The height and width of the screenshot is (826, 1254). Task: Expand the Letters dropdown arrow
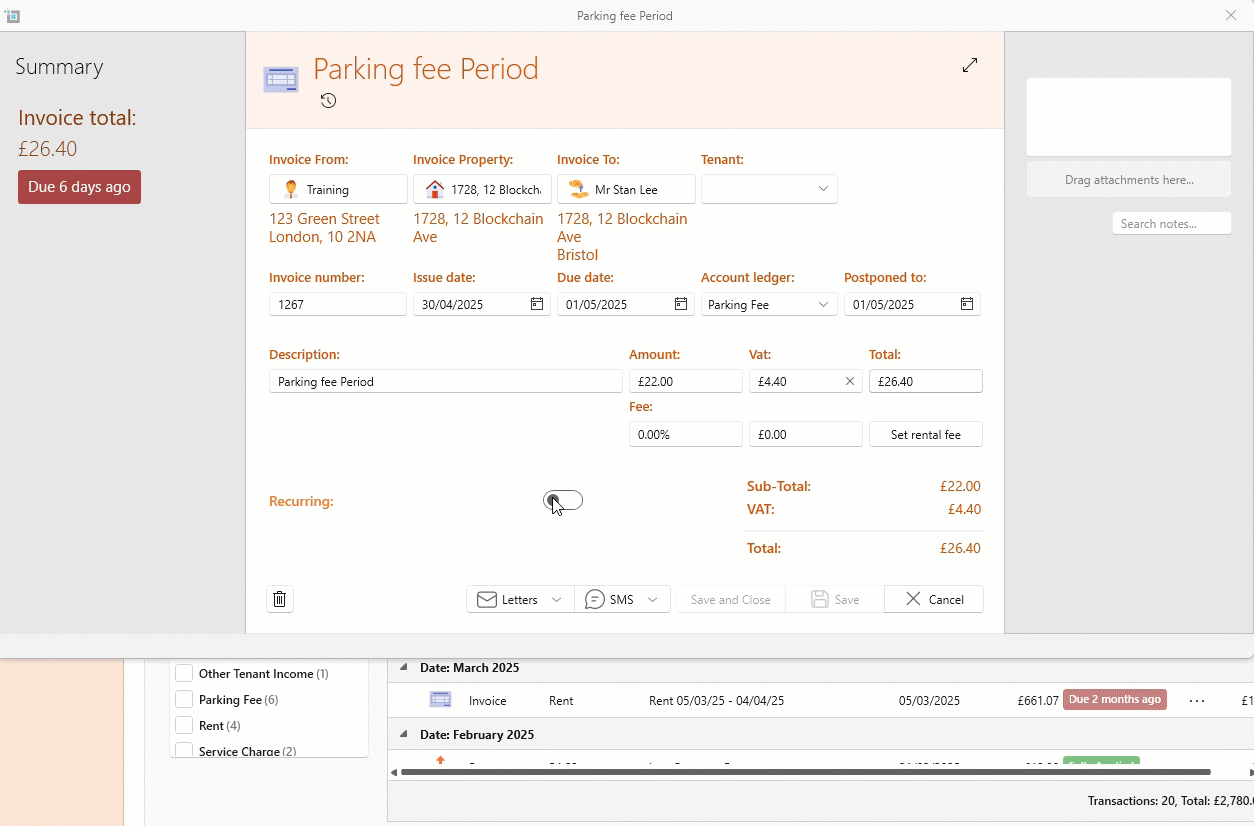(x=557, y=599)
